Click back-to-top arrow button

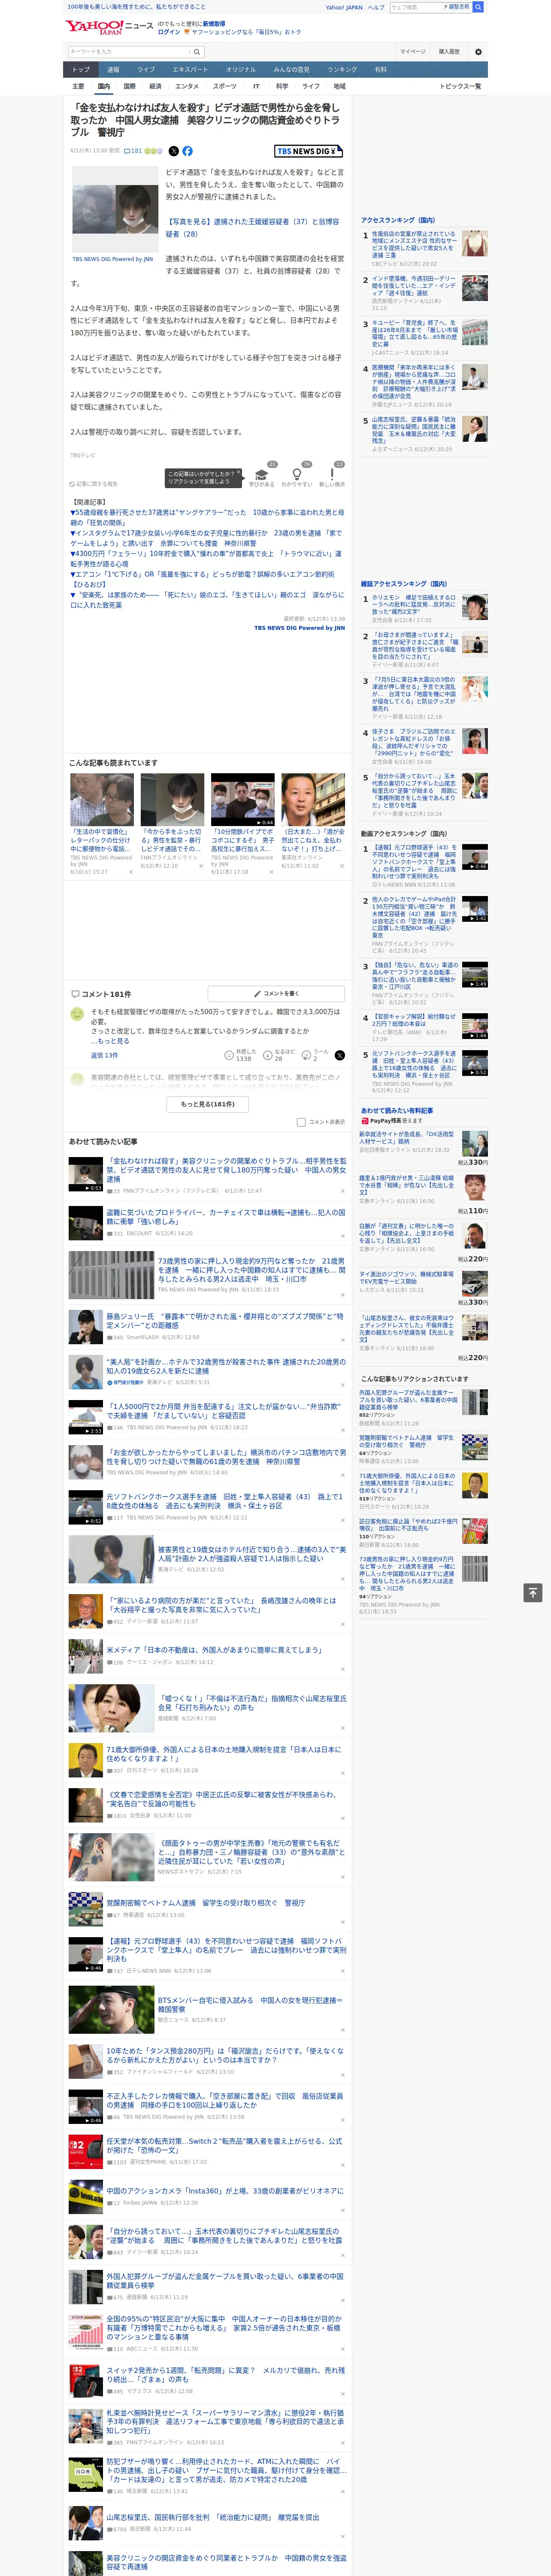(x=533, y=1592)
